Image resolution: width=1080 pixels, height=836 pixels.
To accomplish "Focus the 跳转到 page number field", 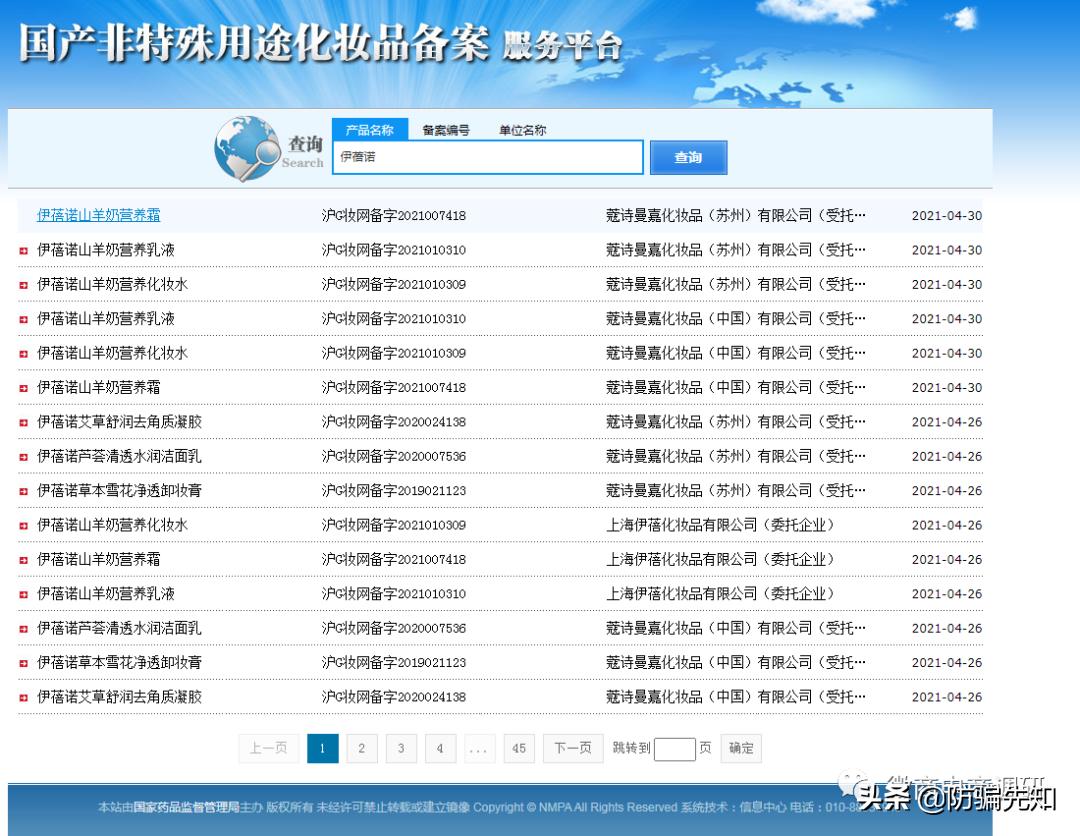I will [674, 749].
